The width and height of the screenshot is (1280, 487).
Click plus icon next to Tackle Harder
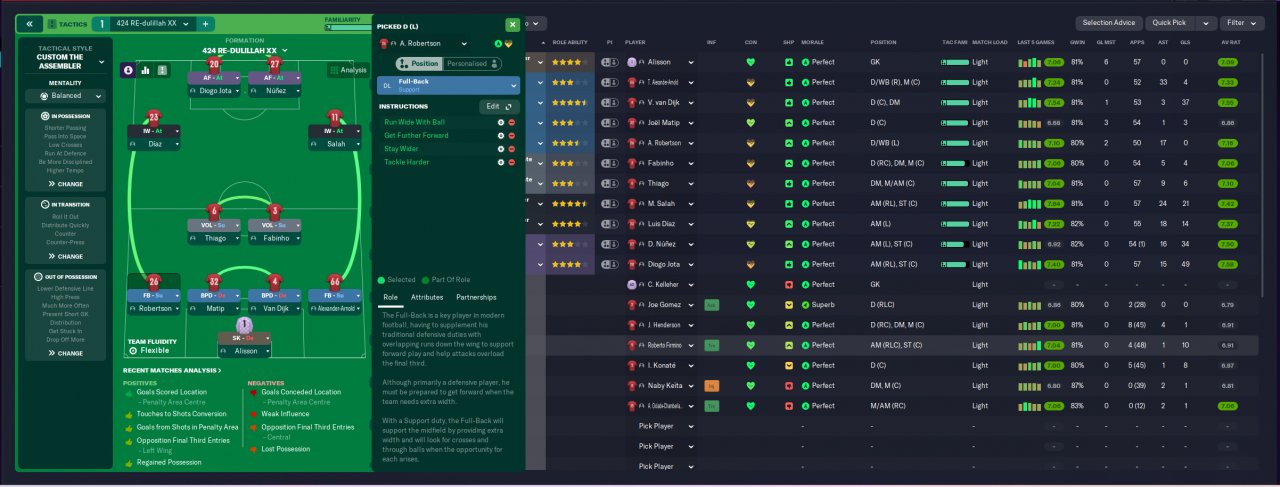click(500, 161)
